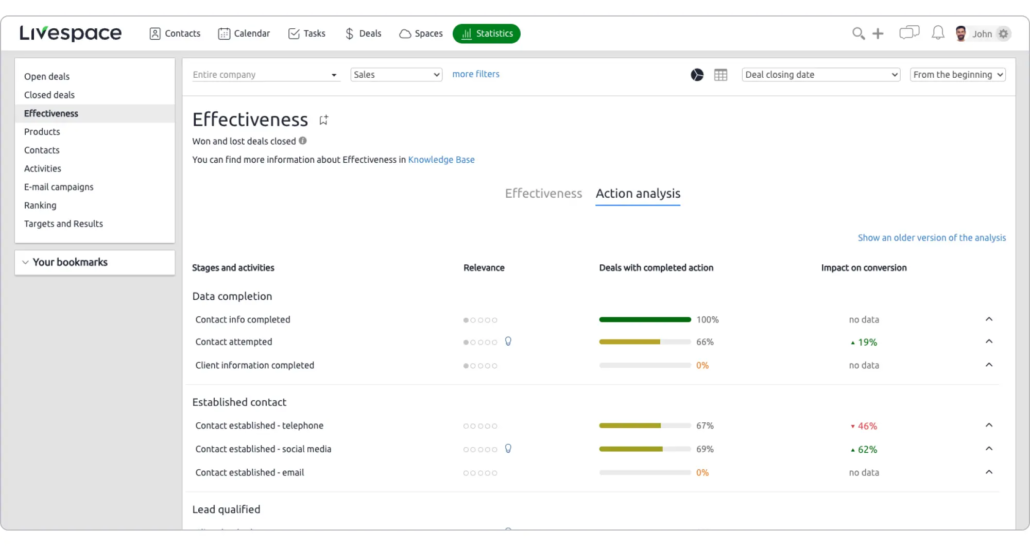Click lightbulb hint for Contact attempted
The height and width of the screenshot is (546, 1030).
coord(508,342)
